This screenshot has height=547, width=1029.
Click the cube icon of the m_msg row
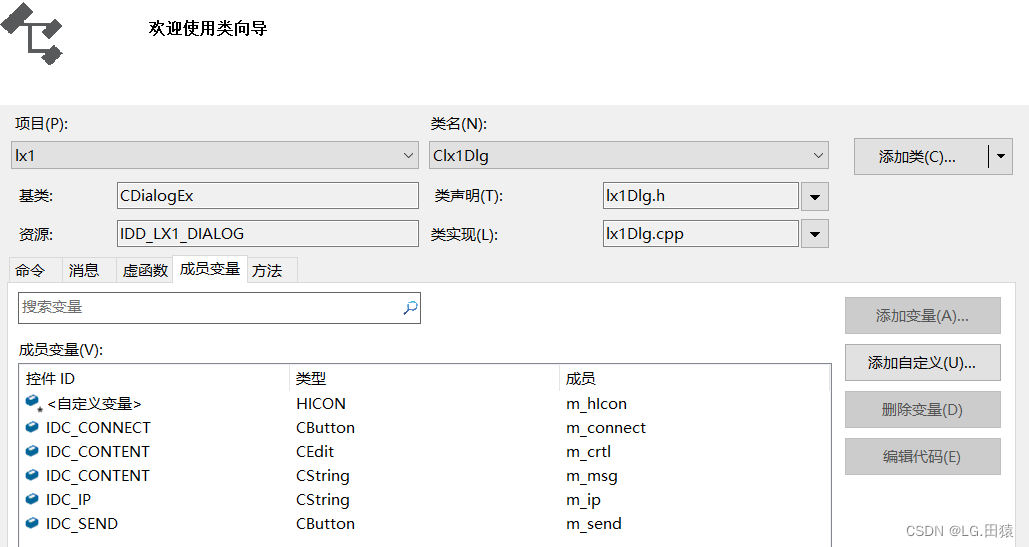[32, 475]
